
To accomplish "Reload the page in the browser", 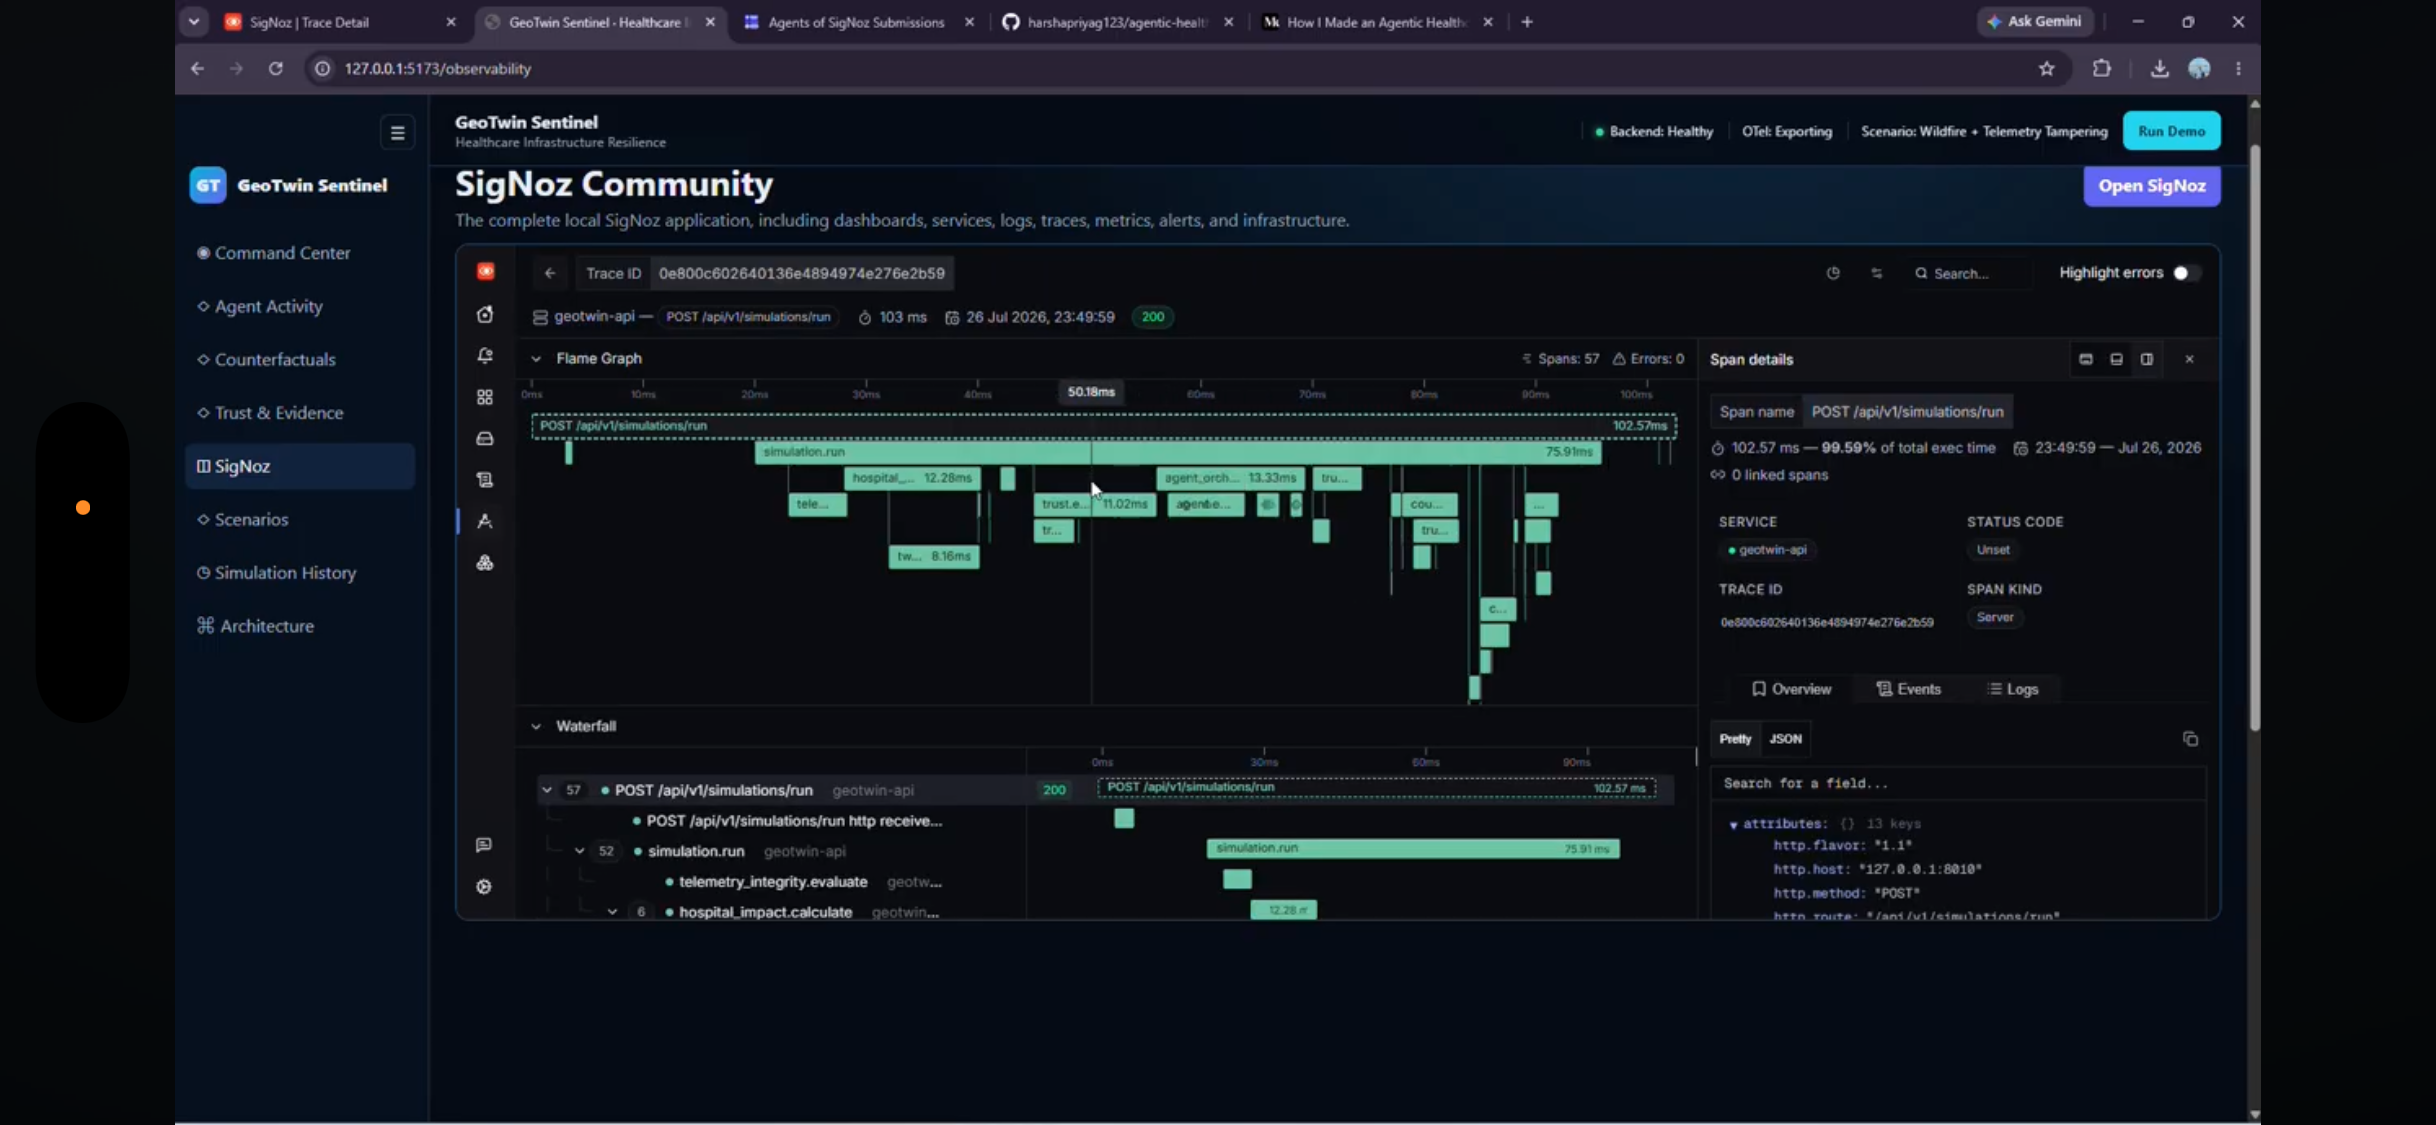I will coord(275,68).
